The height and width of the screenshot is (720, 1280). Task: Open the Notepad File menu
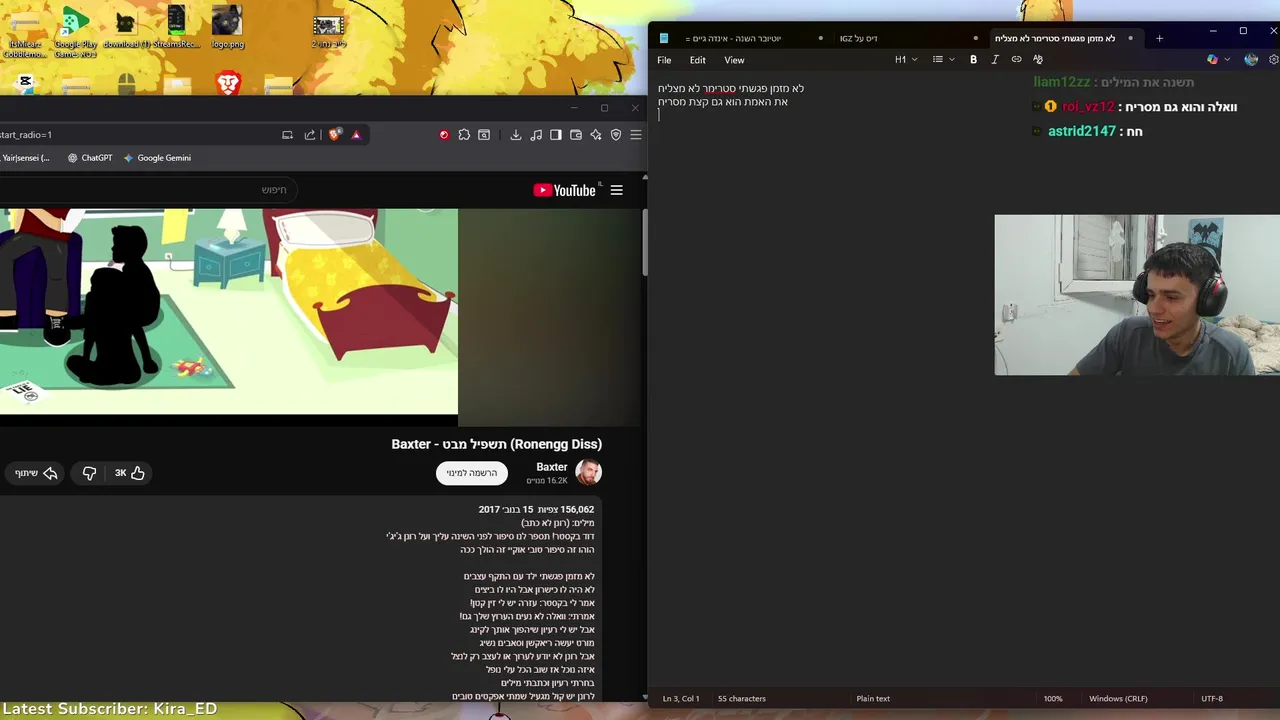click(x=664, y=60)
